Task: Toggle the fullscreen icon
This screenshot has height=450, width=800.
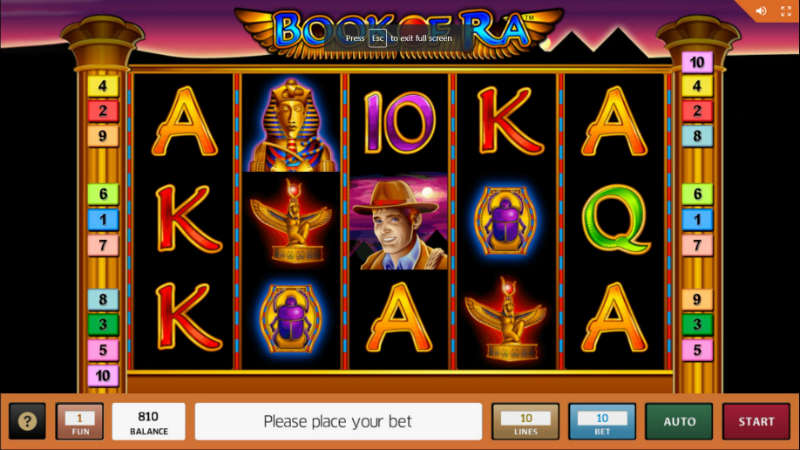Action: [786, 11]
